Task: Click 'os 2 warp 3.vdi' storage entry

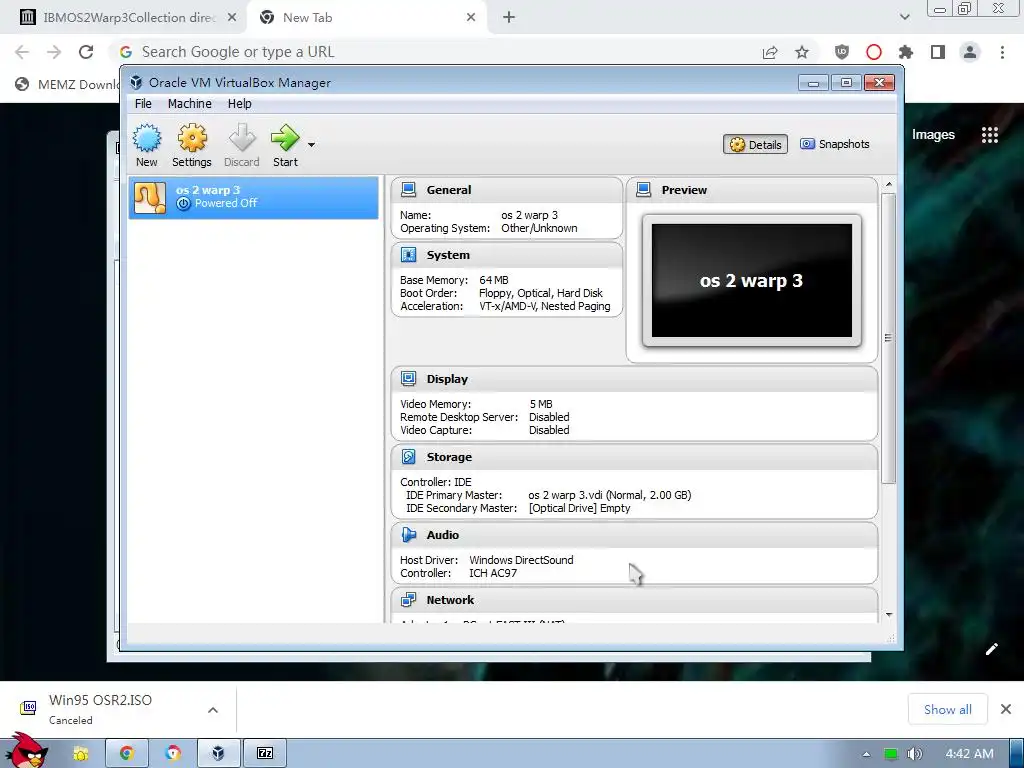Action: [x=609, y=495]
